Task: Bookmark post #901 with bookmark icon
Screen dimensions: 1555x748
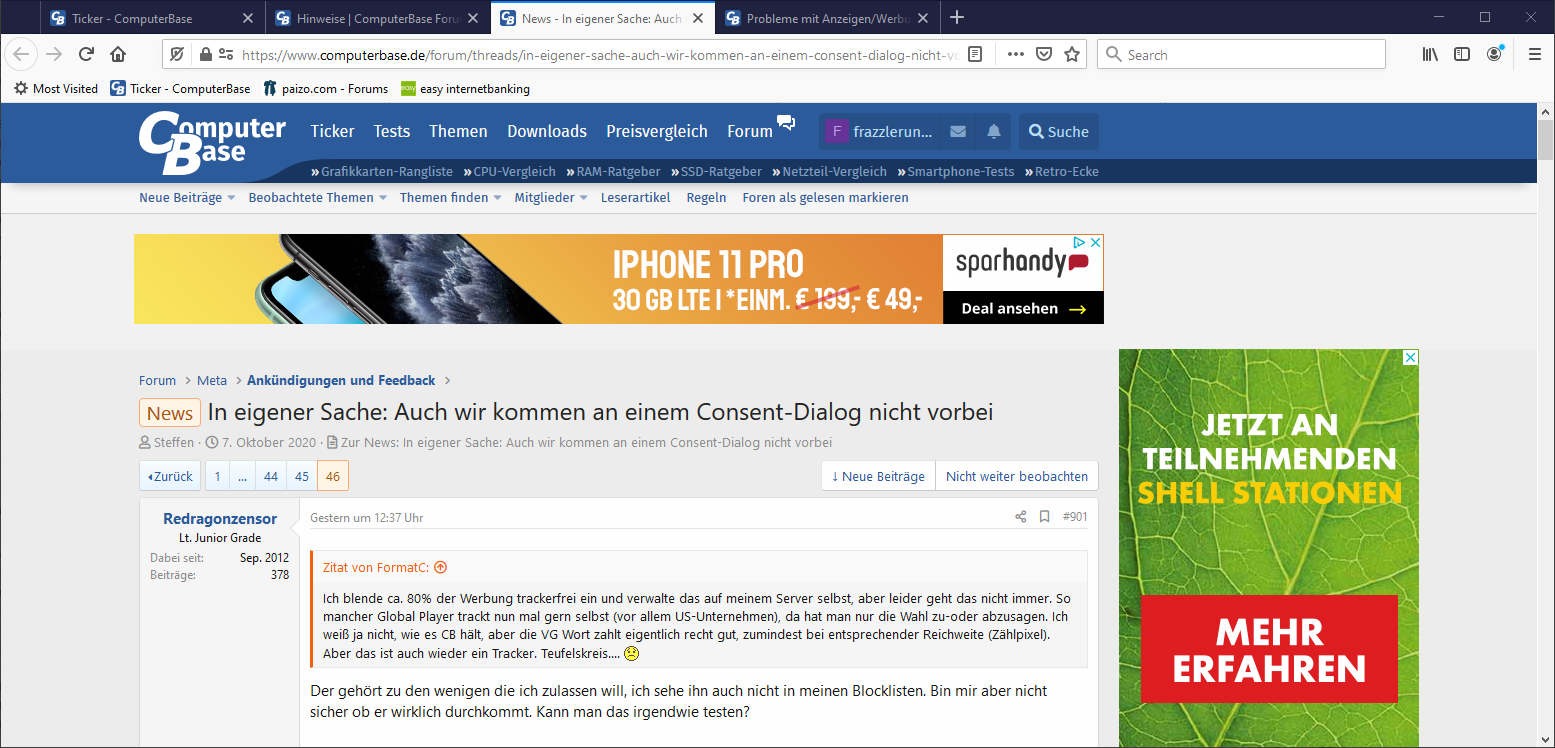Action: (1045, 517)
